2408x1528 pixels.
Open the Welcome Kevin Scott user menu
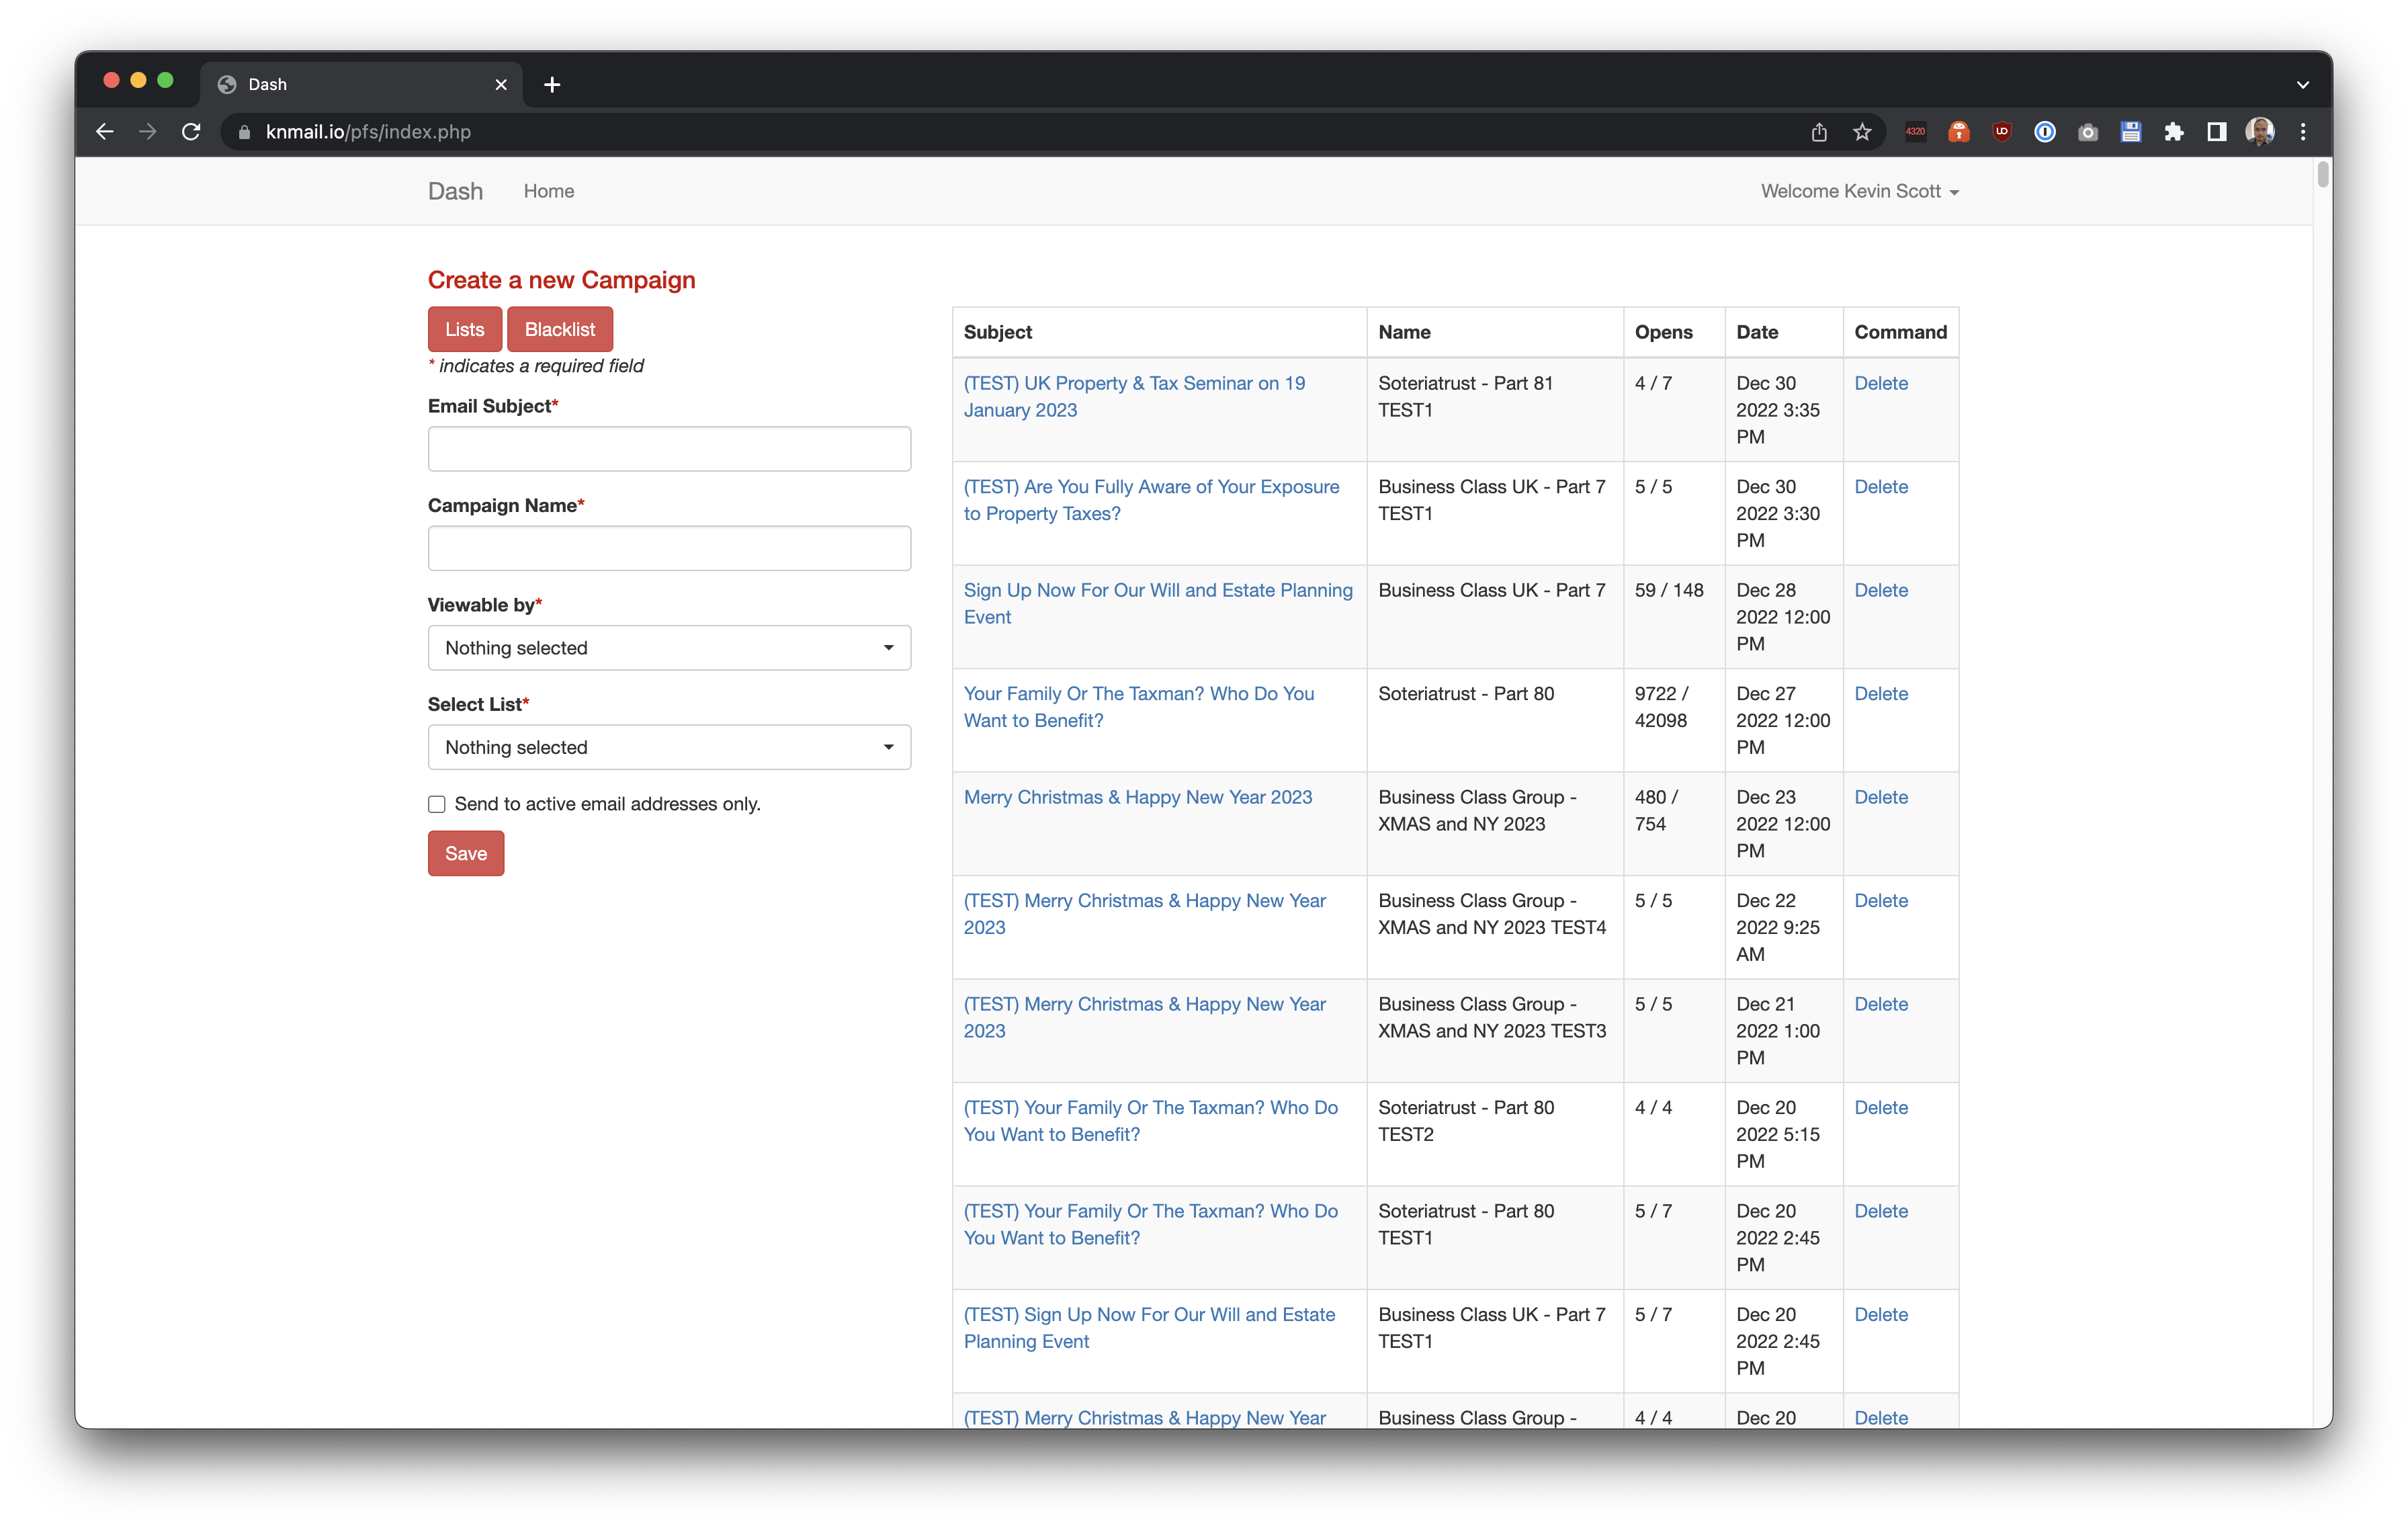tap(1859, 191)
